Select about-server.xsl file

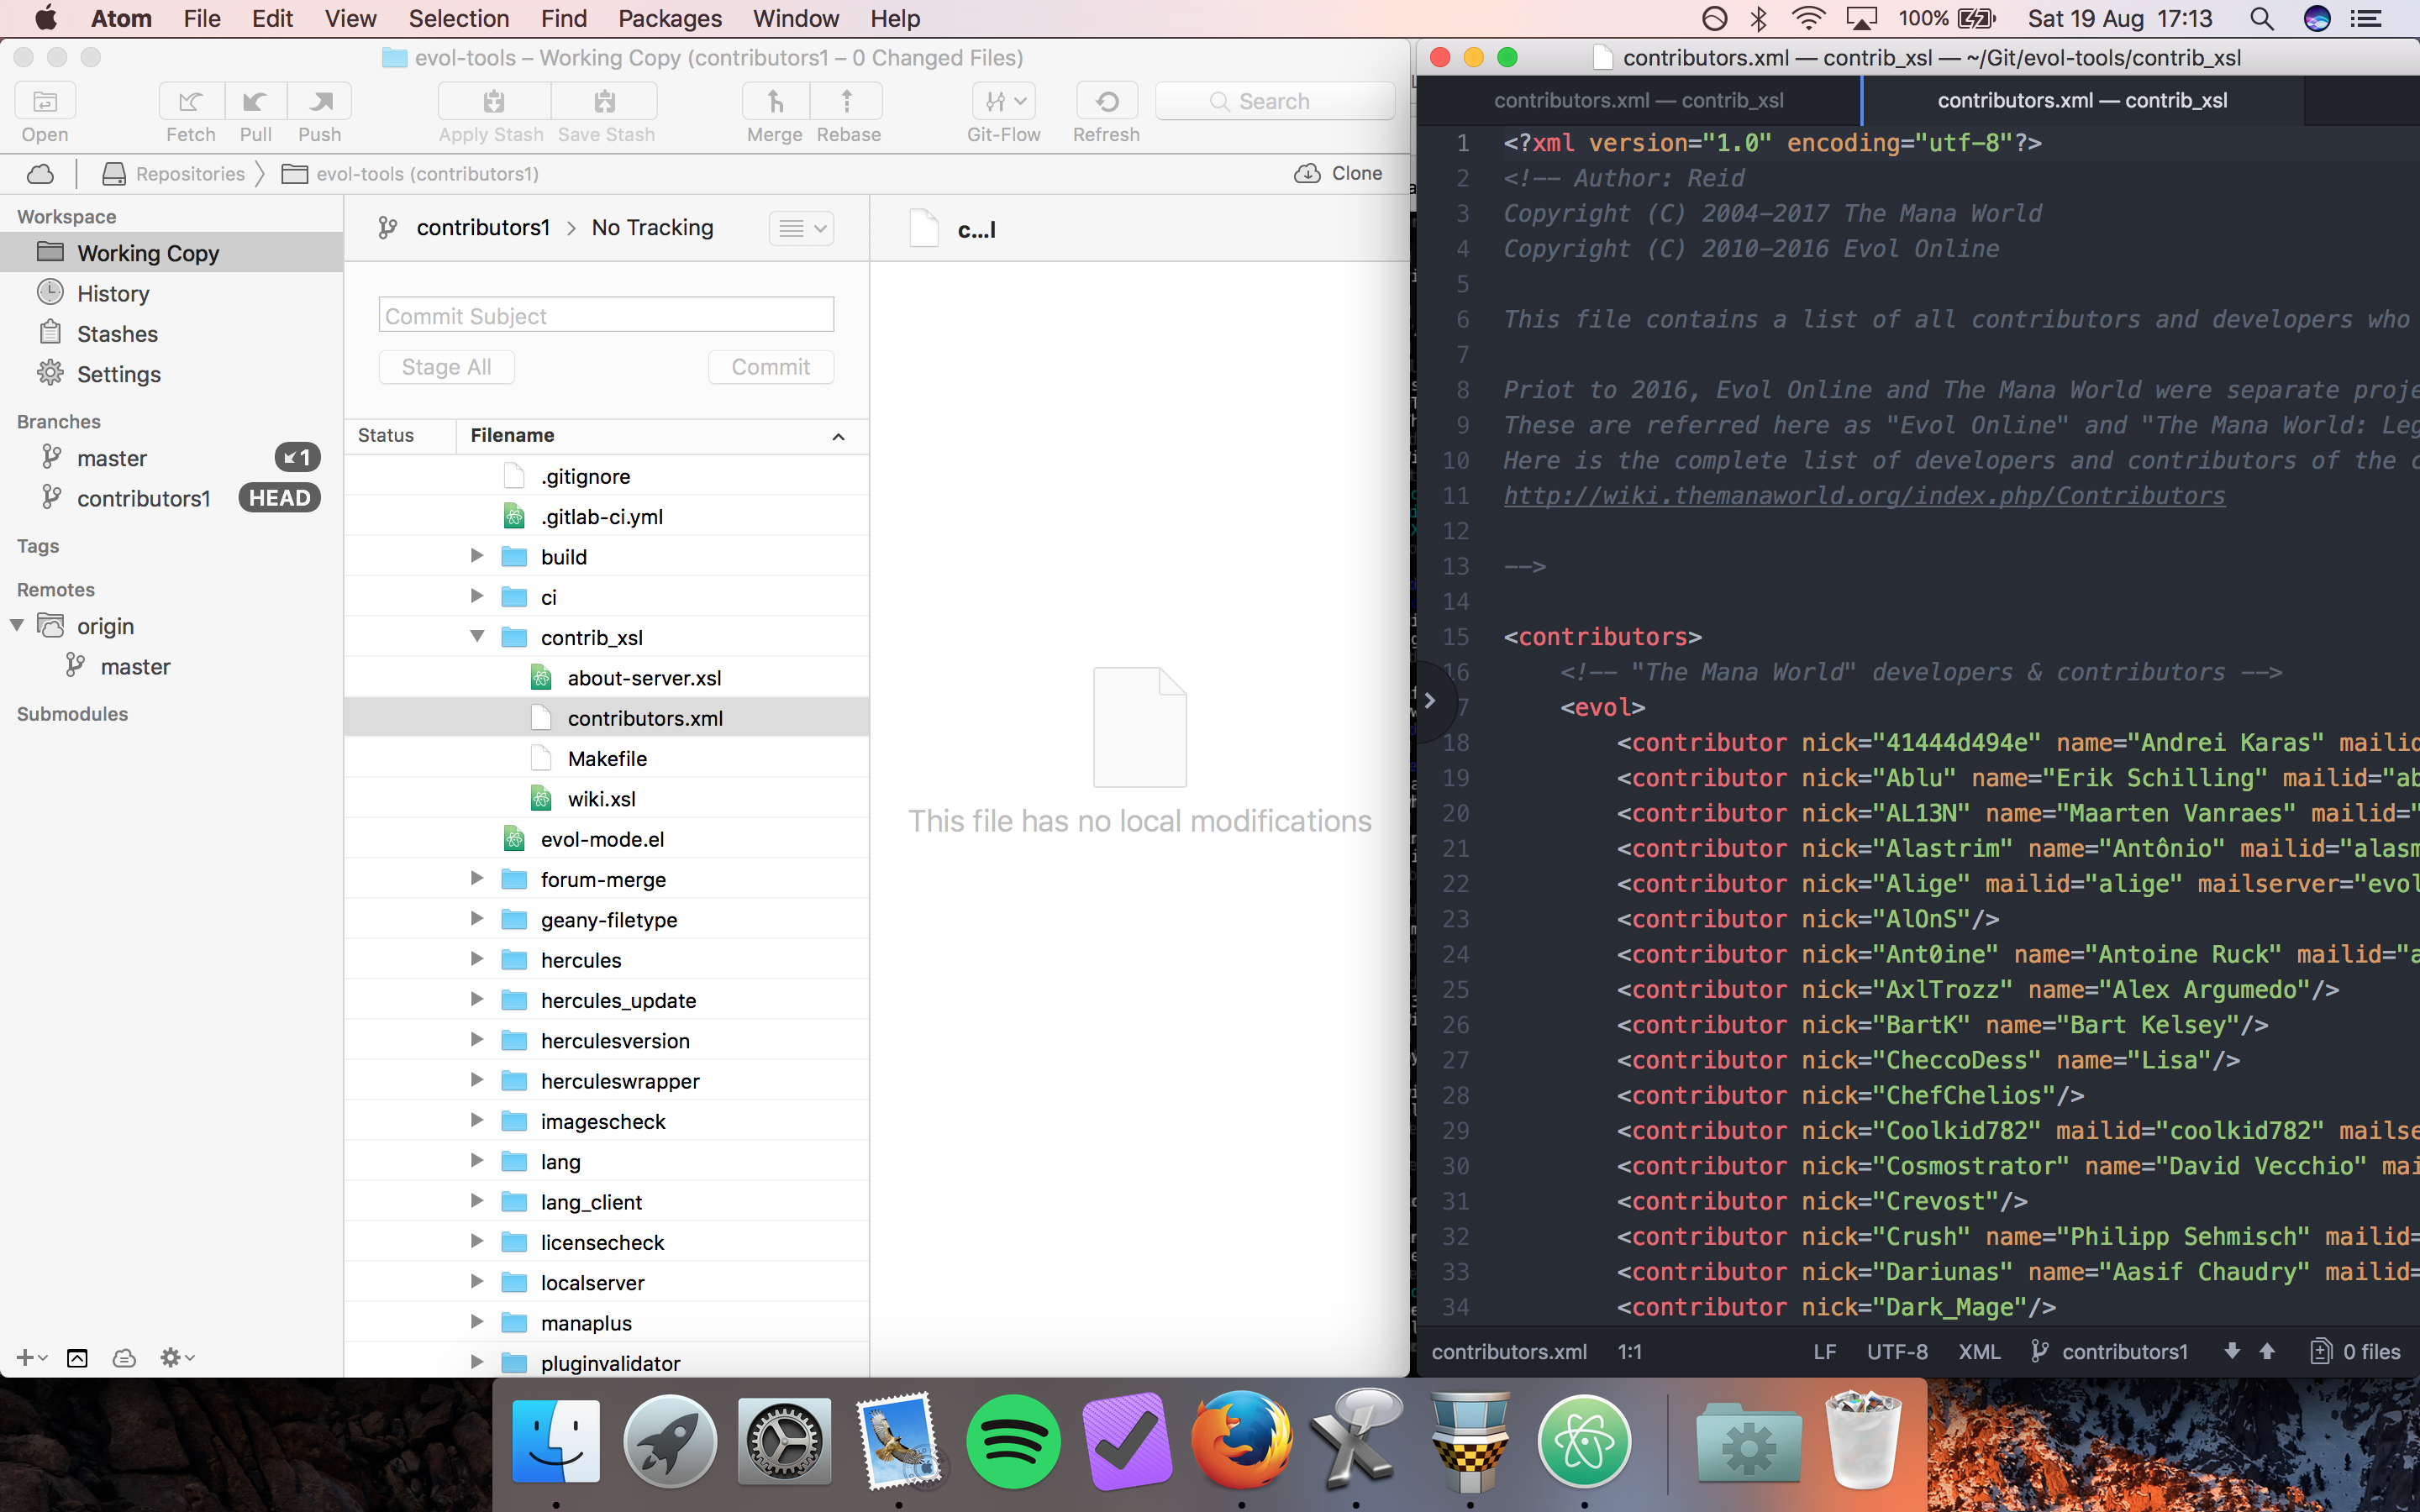(x=606, y=677)
